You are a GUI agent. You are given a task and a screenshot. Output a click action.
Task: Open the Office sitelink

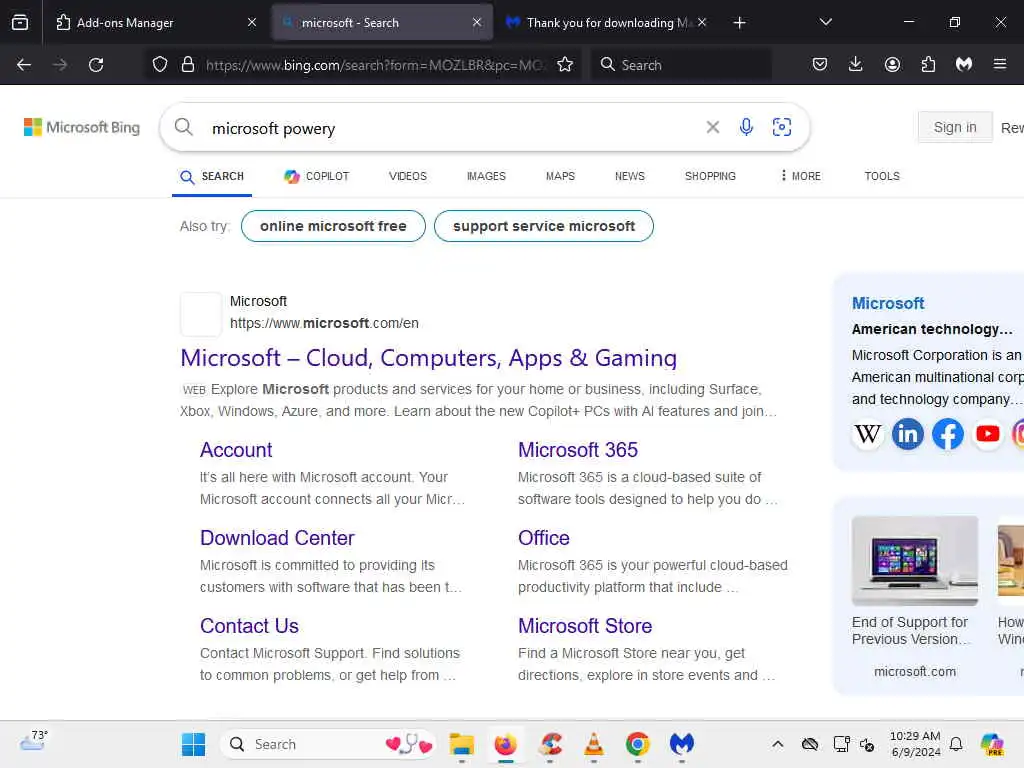coord(543,538)
